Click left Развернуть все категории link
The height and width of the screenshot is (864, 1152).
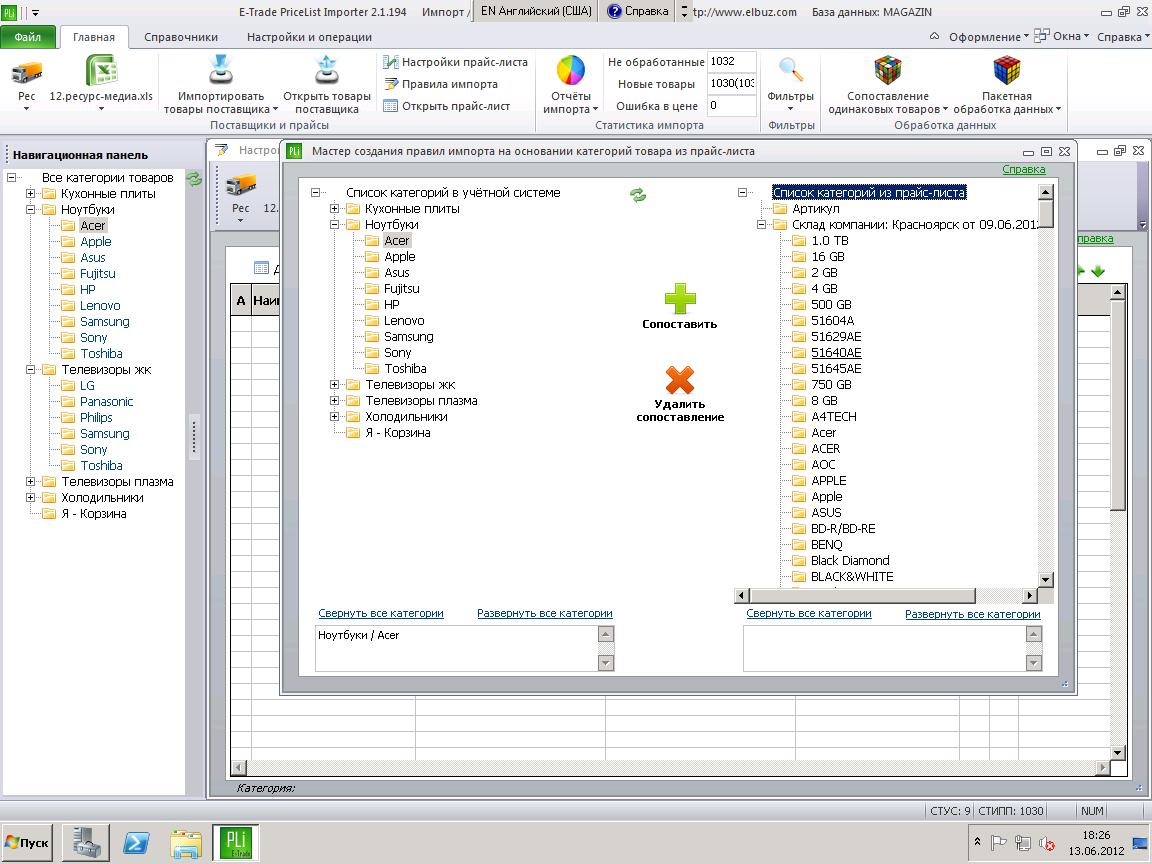pyautogui.click(x=544, y=613)
